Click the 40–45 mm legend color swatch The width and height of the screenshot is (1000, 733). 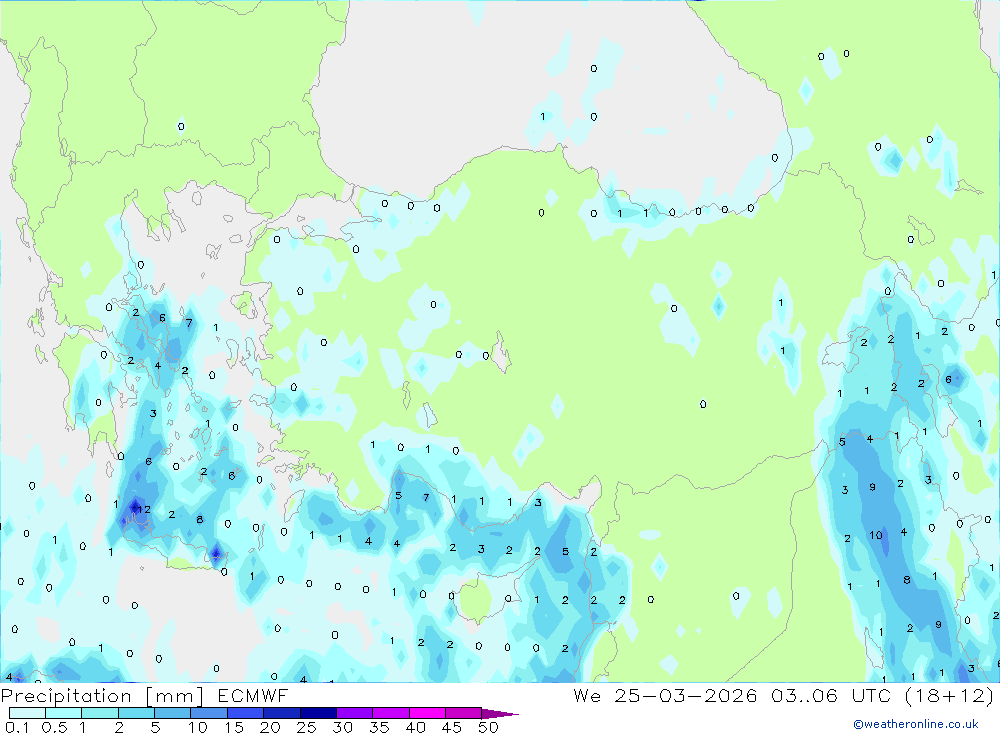pyautogui.click(x=427, y=713)
